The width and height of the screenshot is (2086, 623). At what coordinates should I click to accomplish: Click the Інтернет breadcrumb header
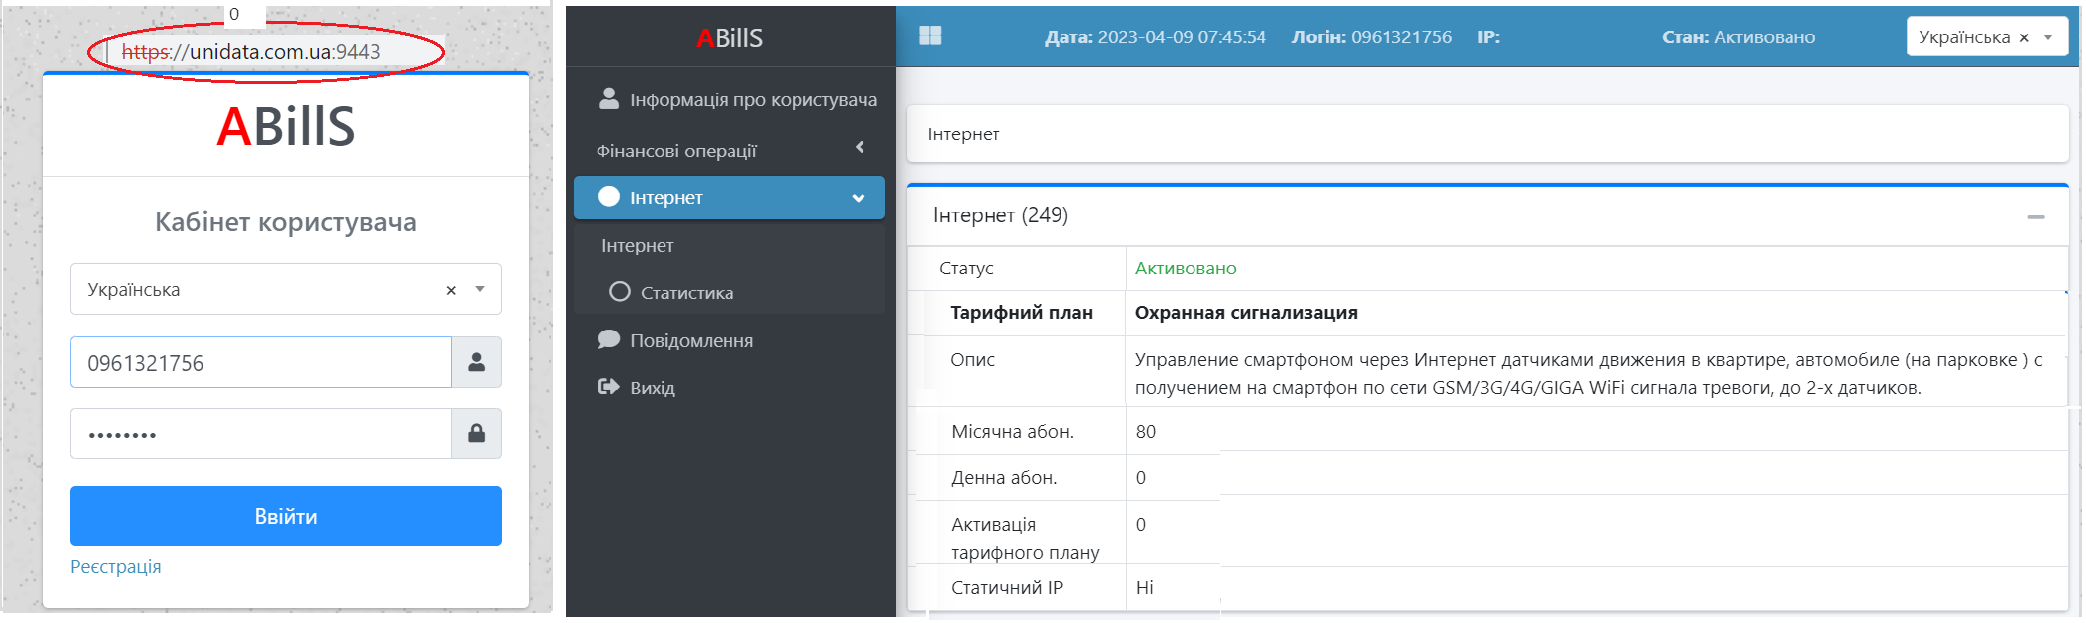point(963,134)
